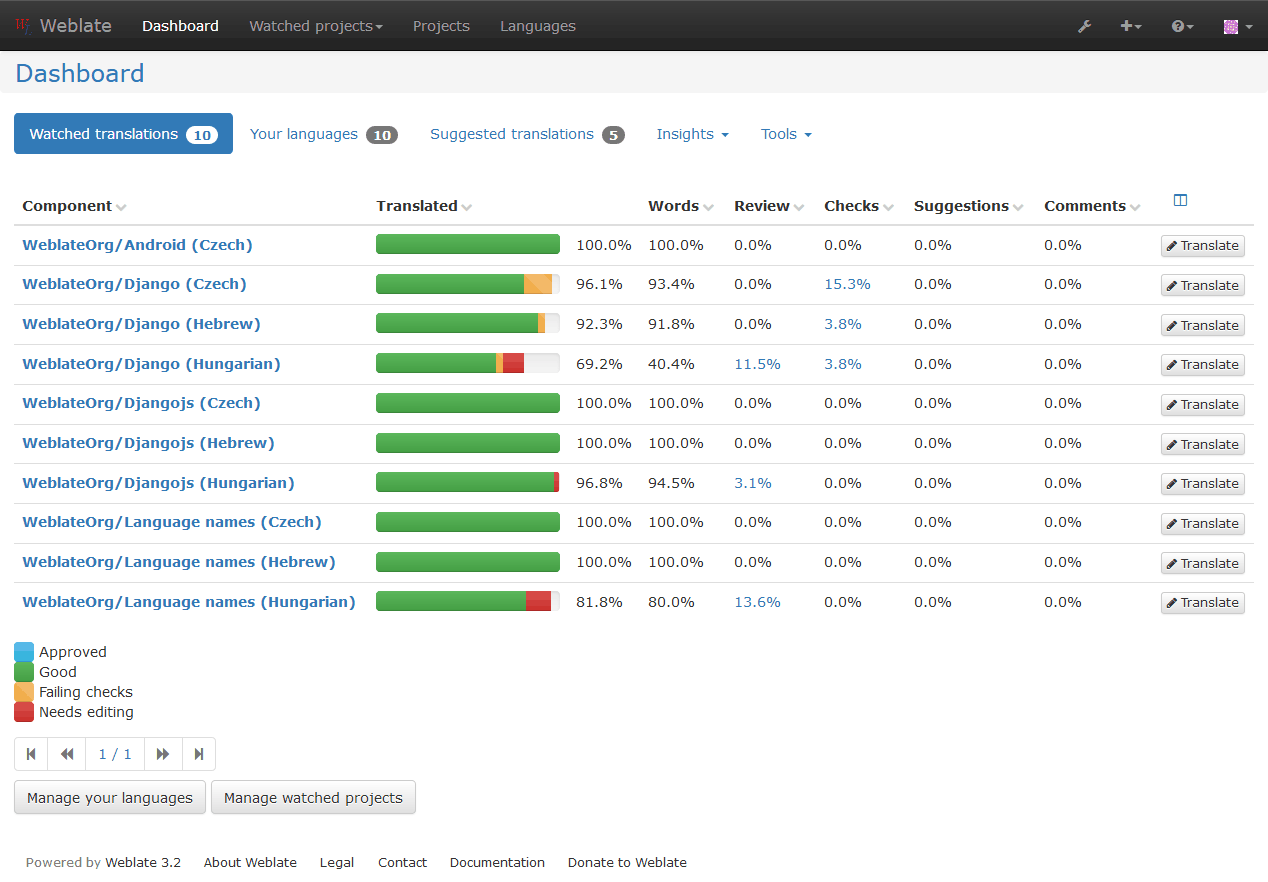Open WeblateOrg/Django (Hebrew) component link
Viewport: 1268px width, 882px height.
pyautogui.click(x=141, y=324)
